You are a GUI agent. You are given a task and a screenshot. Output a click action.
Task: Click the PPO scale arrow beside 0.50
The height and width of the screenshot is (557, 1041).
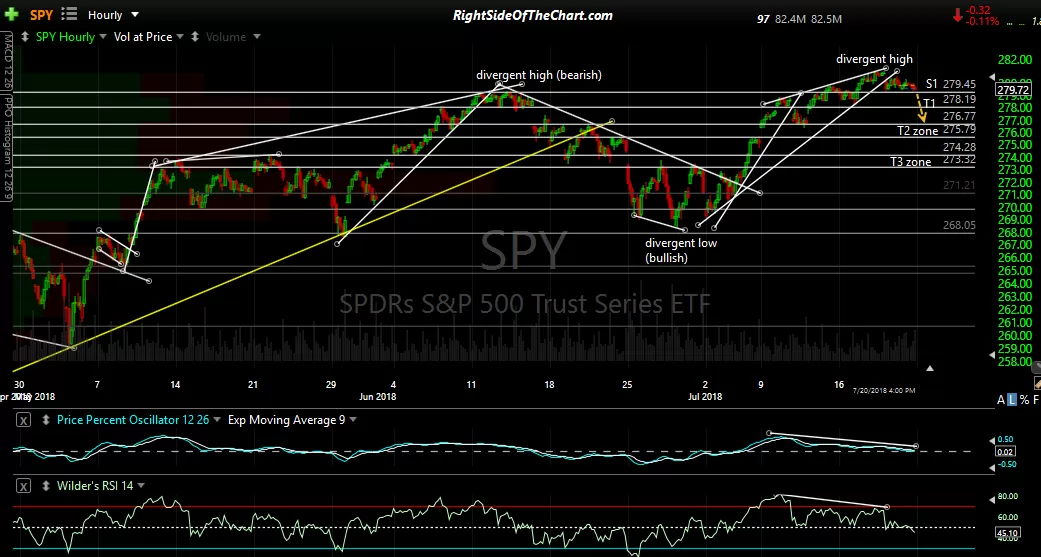(x=993, y=439)
